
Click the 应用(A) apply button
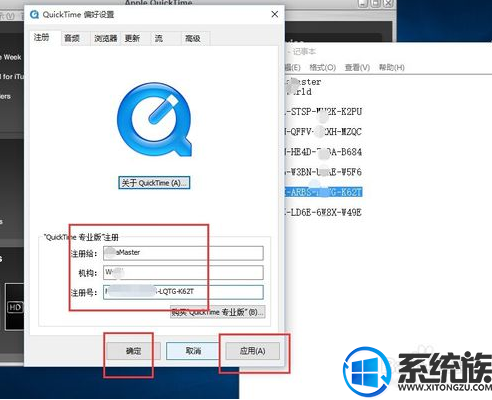point(253,351)
